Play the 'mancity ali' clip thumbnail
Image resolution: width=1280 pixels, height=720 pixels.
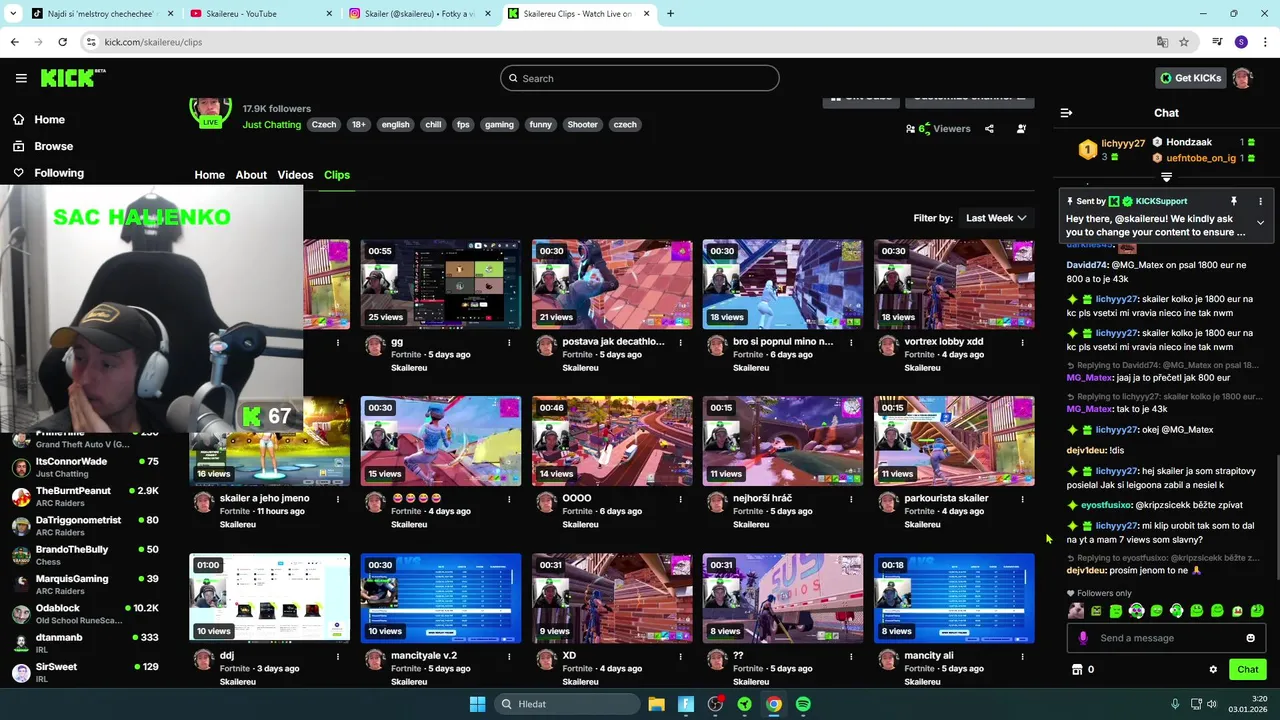click(954, 598)
